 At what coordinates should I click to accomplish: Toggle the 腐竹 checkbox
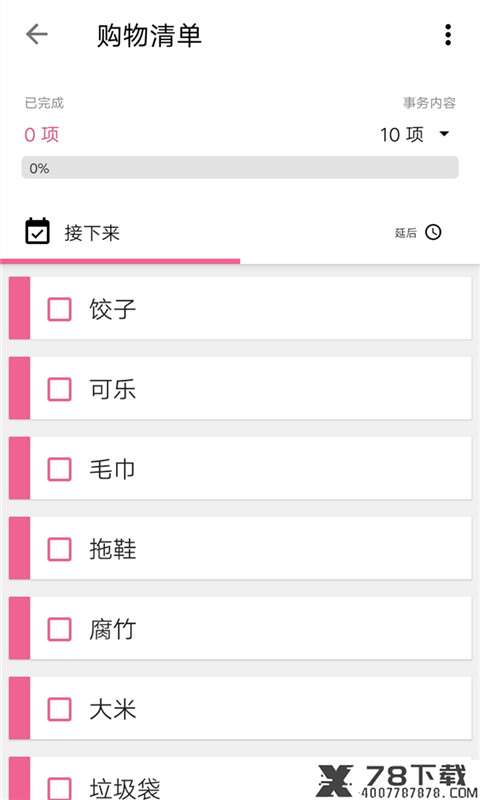pyautogui.click(x=59, y=629)
